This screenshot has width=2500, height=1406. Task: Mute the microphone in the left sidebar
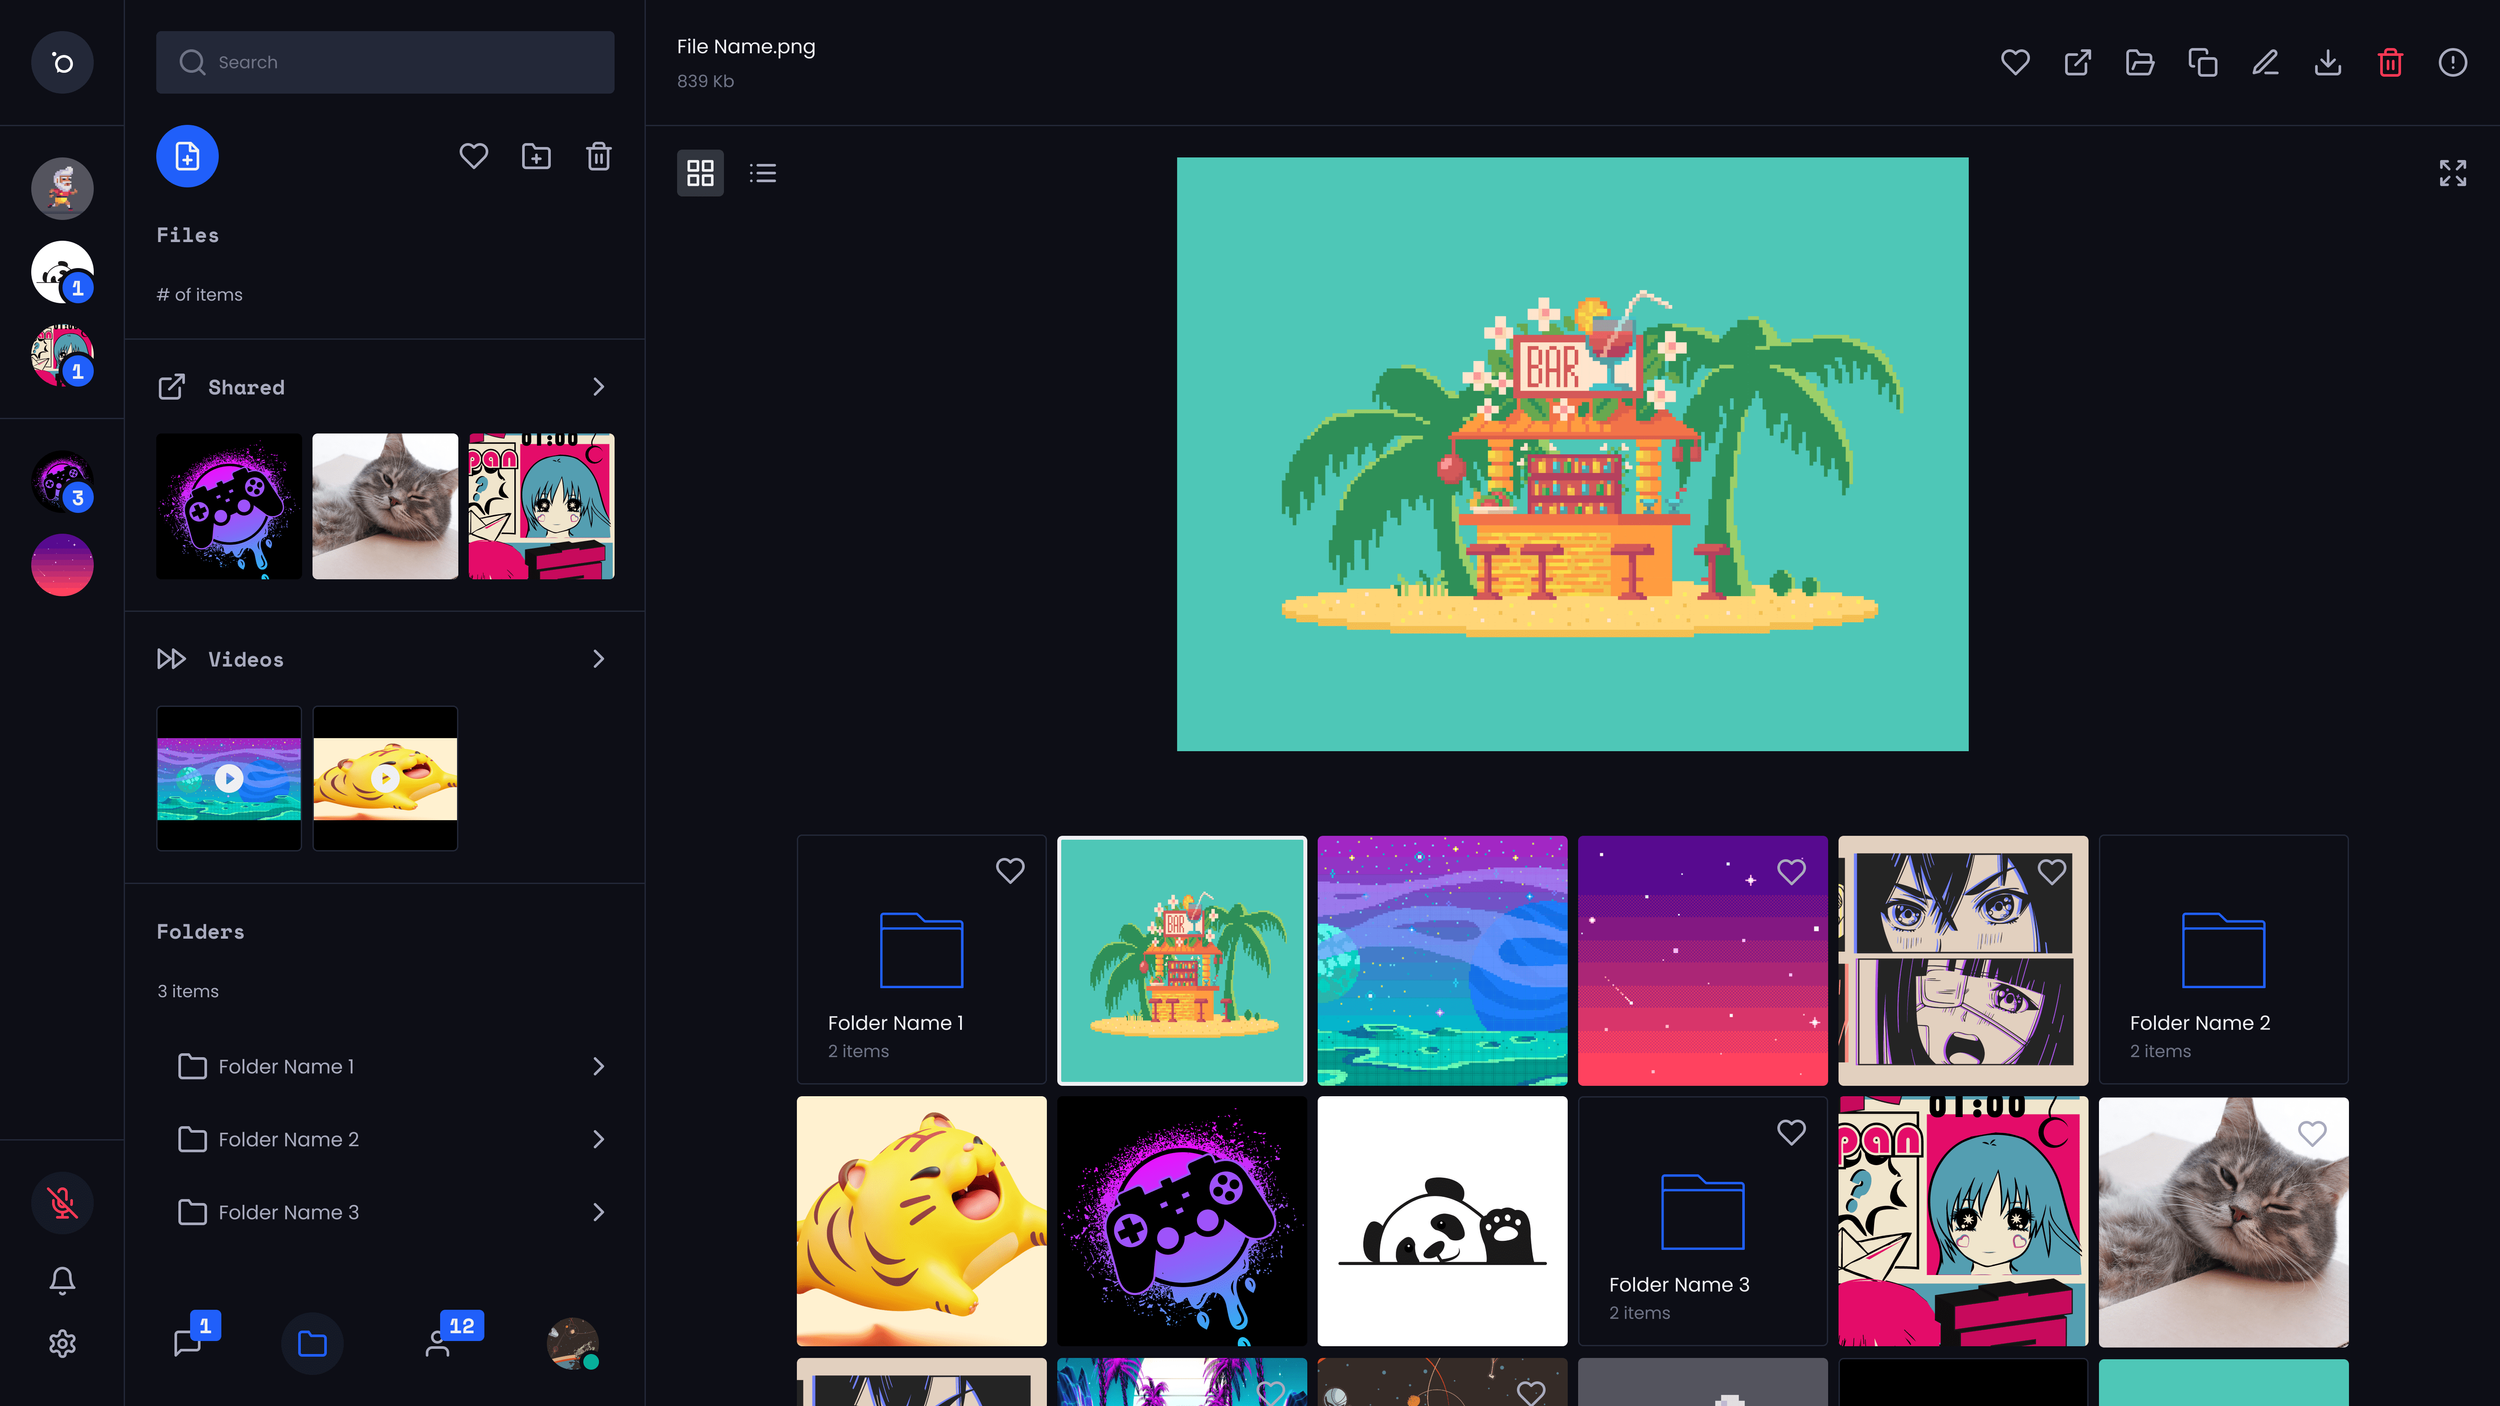click(x=62, y=1203)
